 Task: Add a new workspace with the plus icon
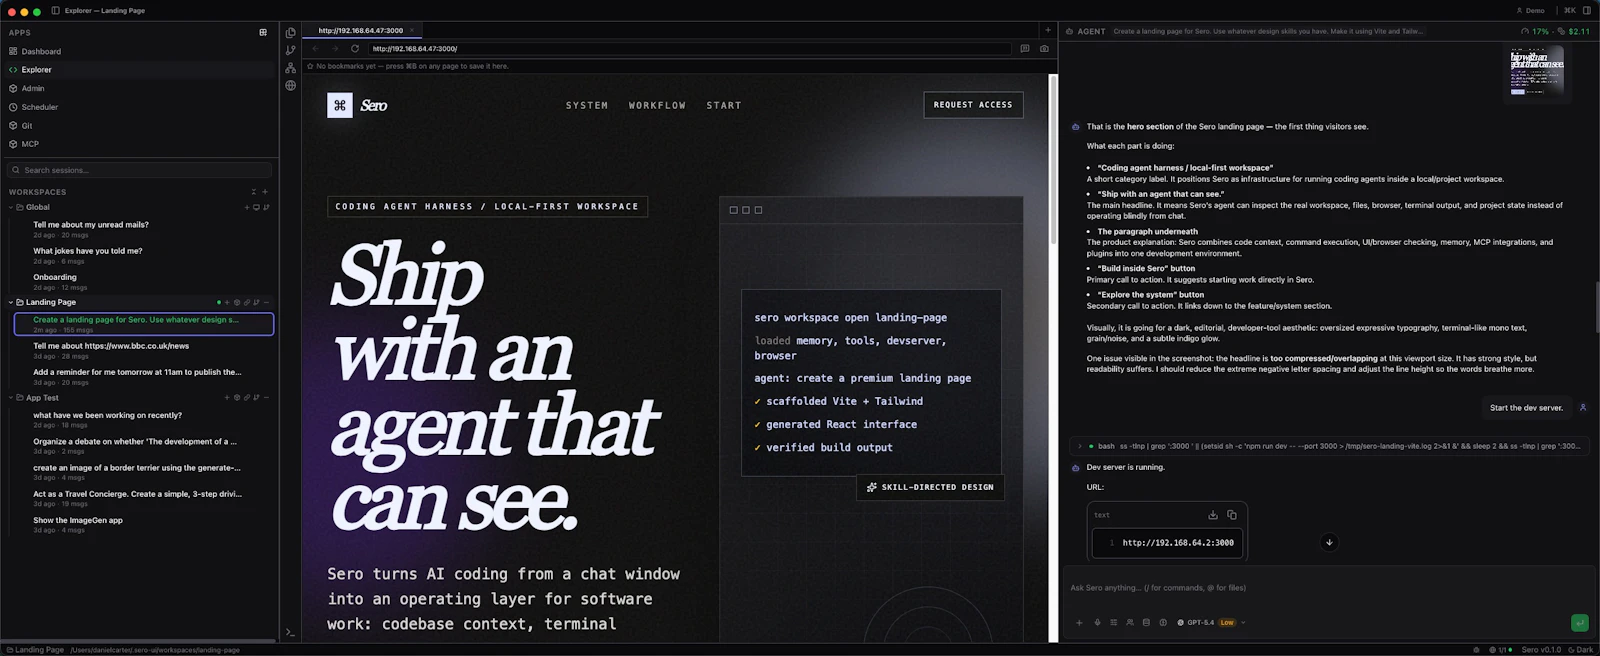(x=265, y=192)
